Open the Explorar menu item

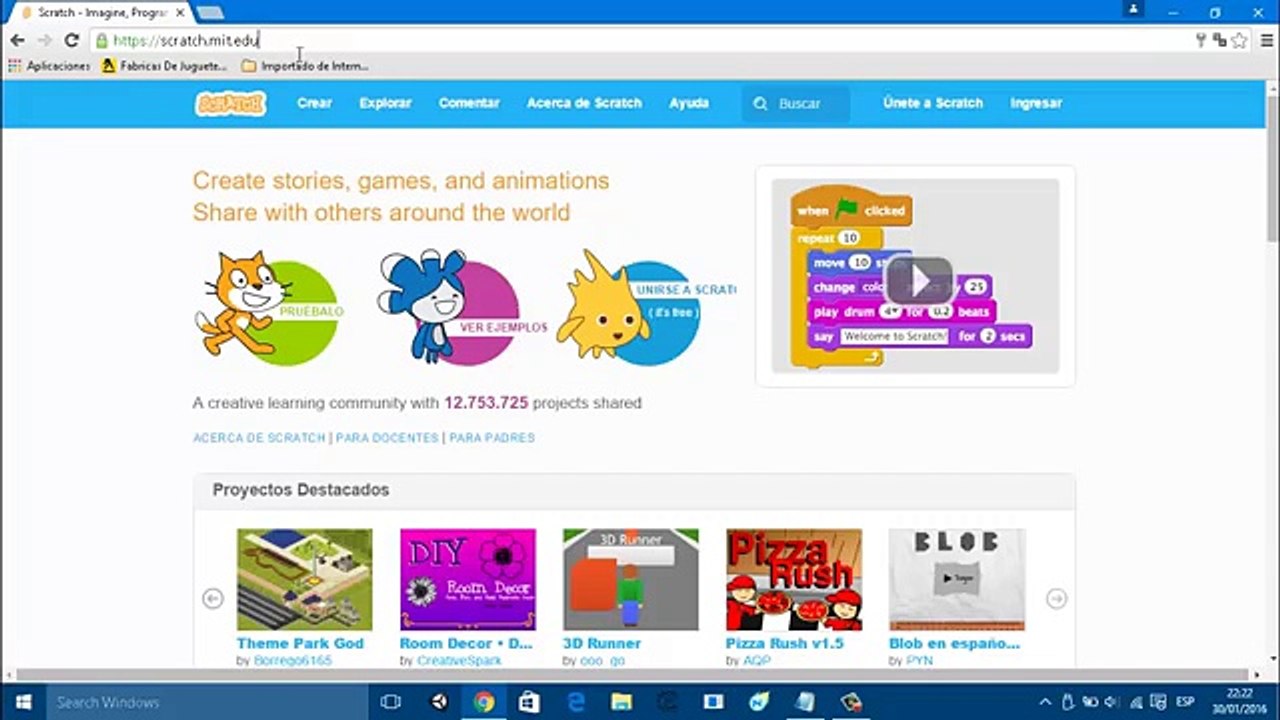(385, 103)
